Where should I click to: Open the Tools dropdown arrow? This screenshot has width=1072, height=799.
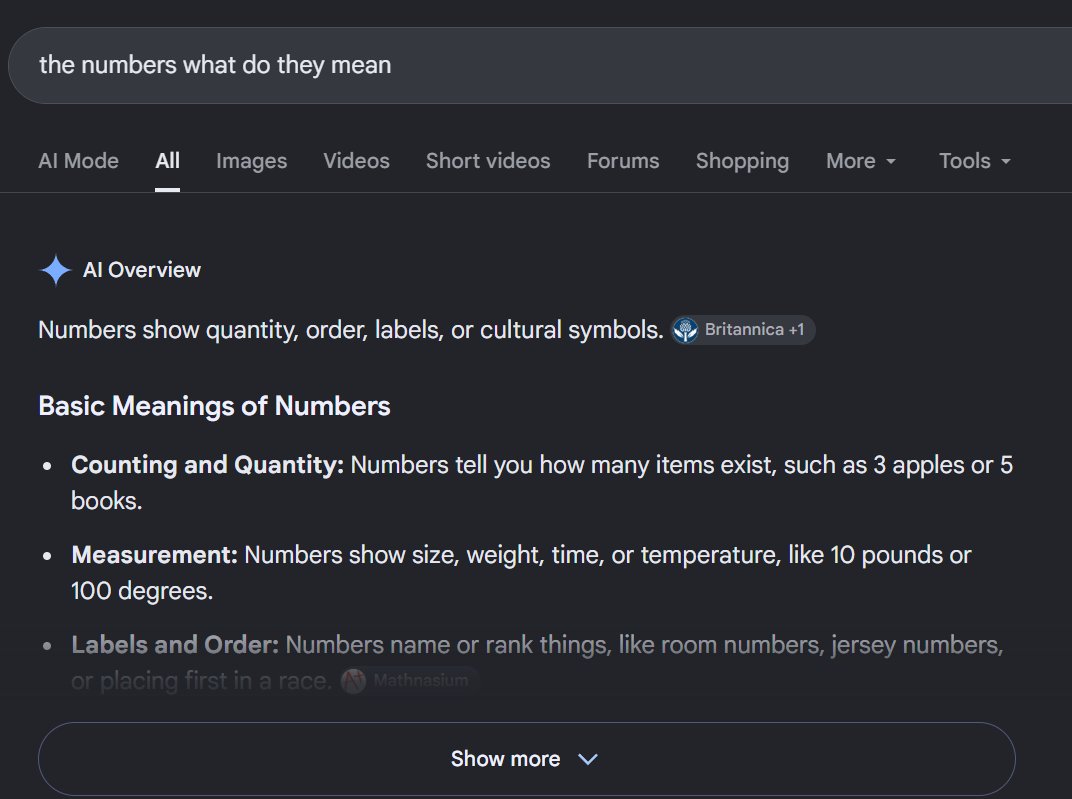click(x=1006, y=161)
